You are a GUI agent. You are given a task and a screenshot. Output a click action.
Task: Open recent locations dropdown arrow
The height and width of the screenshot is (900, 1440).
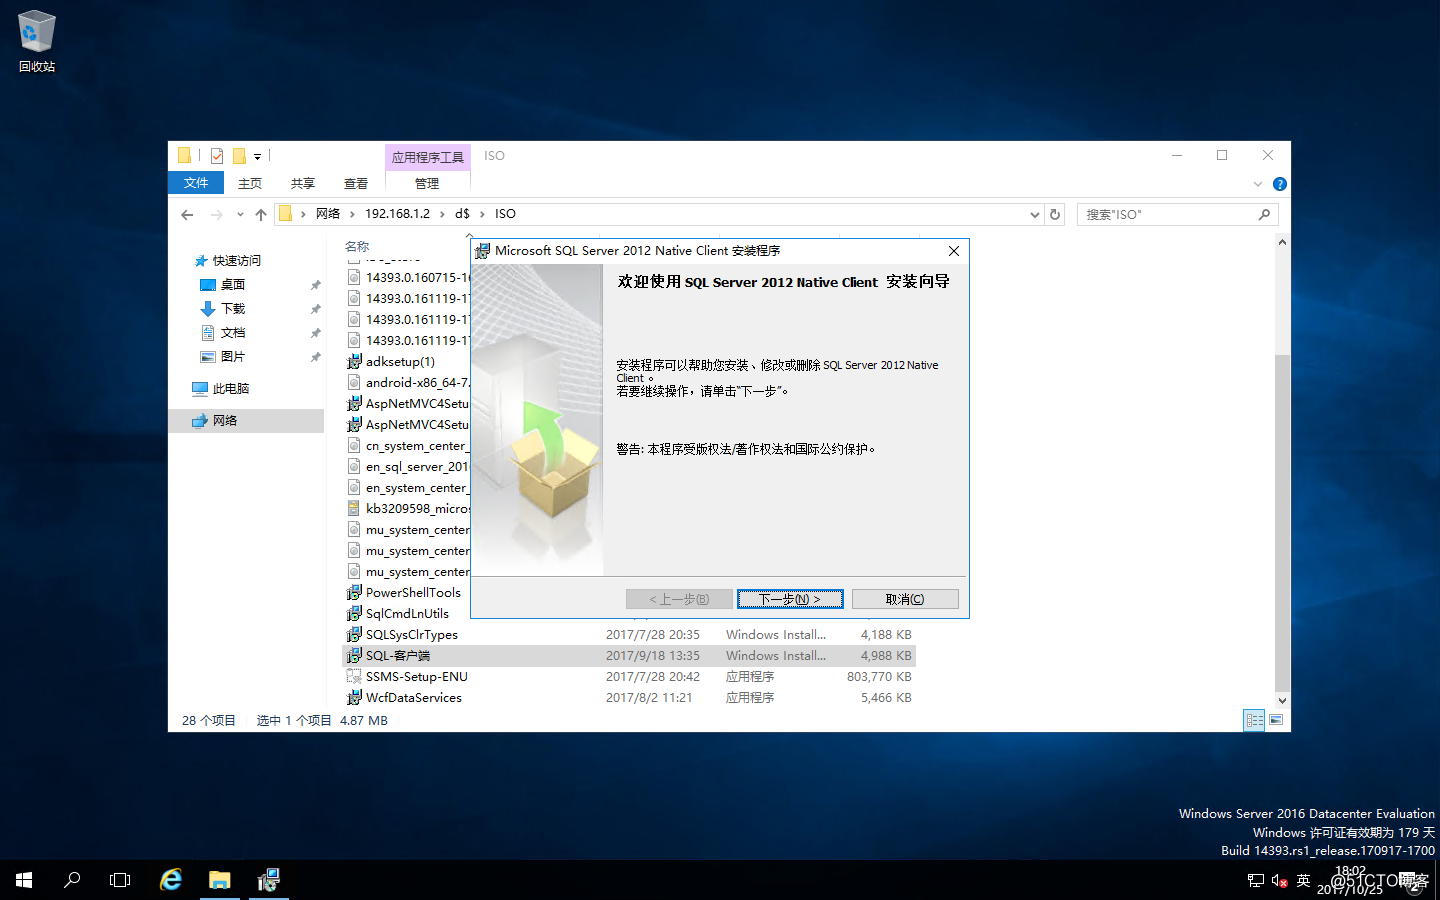pyautogui.click(x=240, y=214)
